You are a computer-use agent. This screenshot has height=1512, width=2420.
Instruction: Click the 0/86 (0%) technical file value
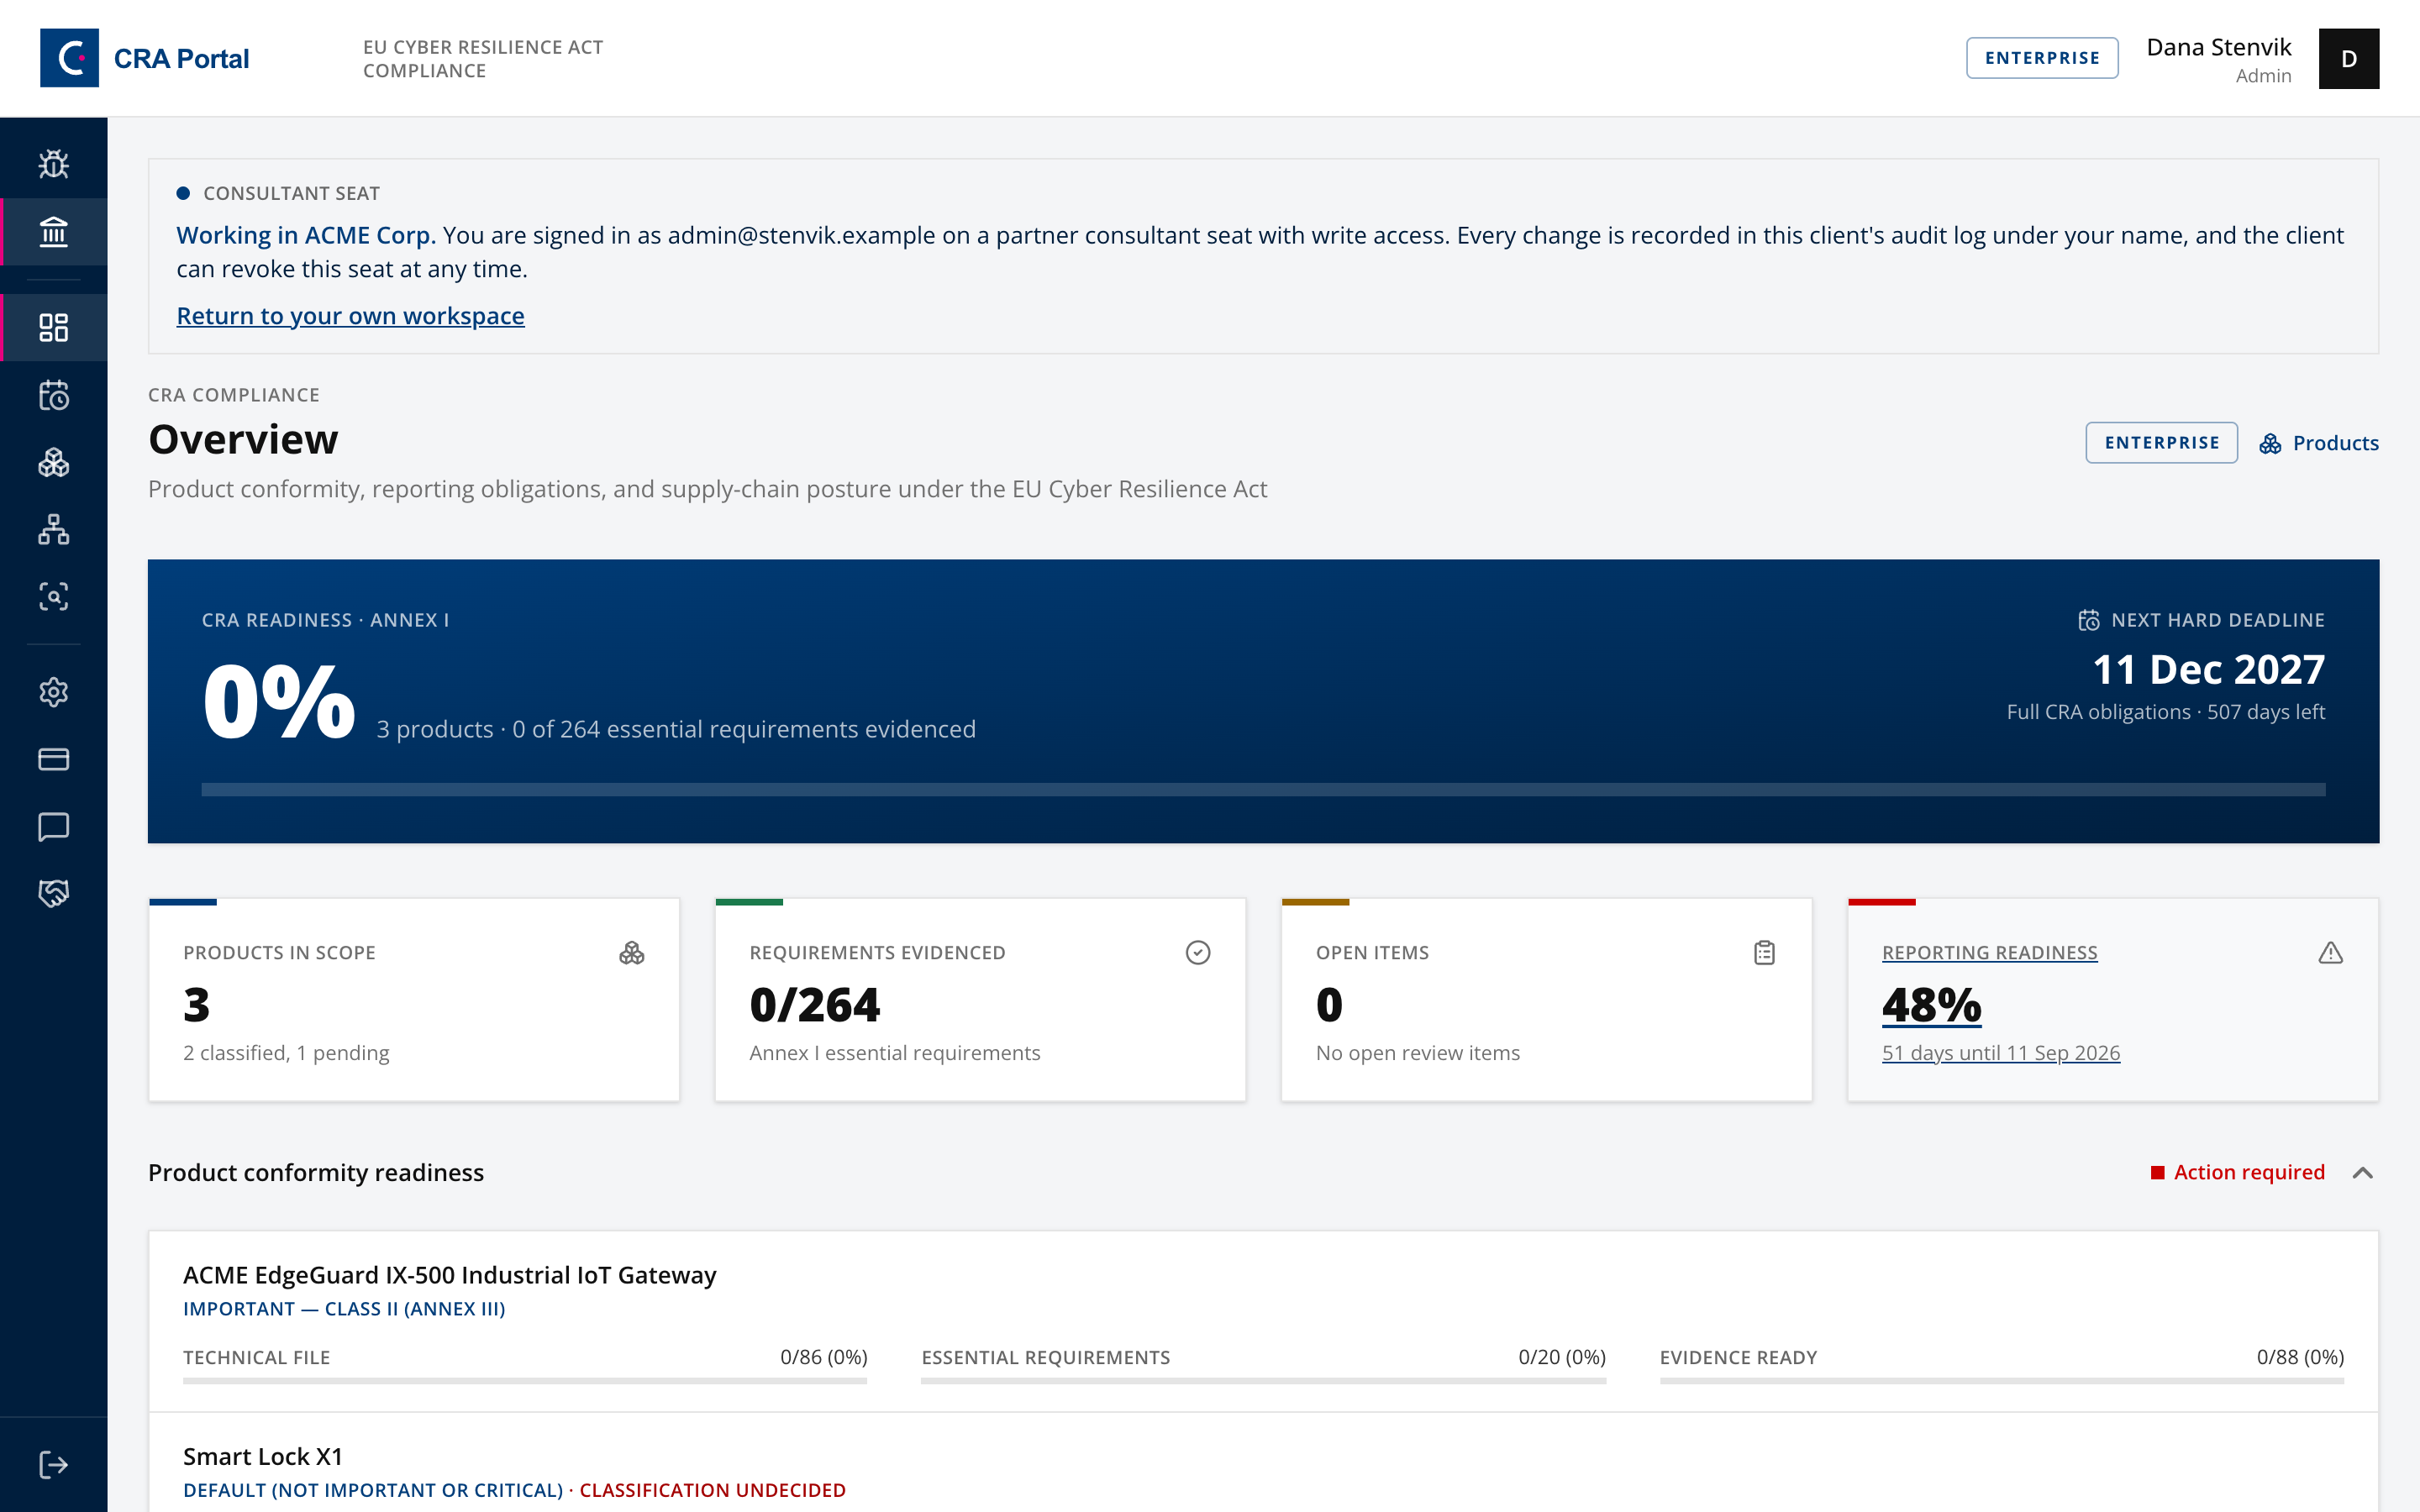click(x=823, y=1357)
